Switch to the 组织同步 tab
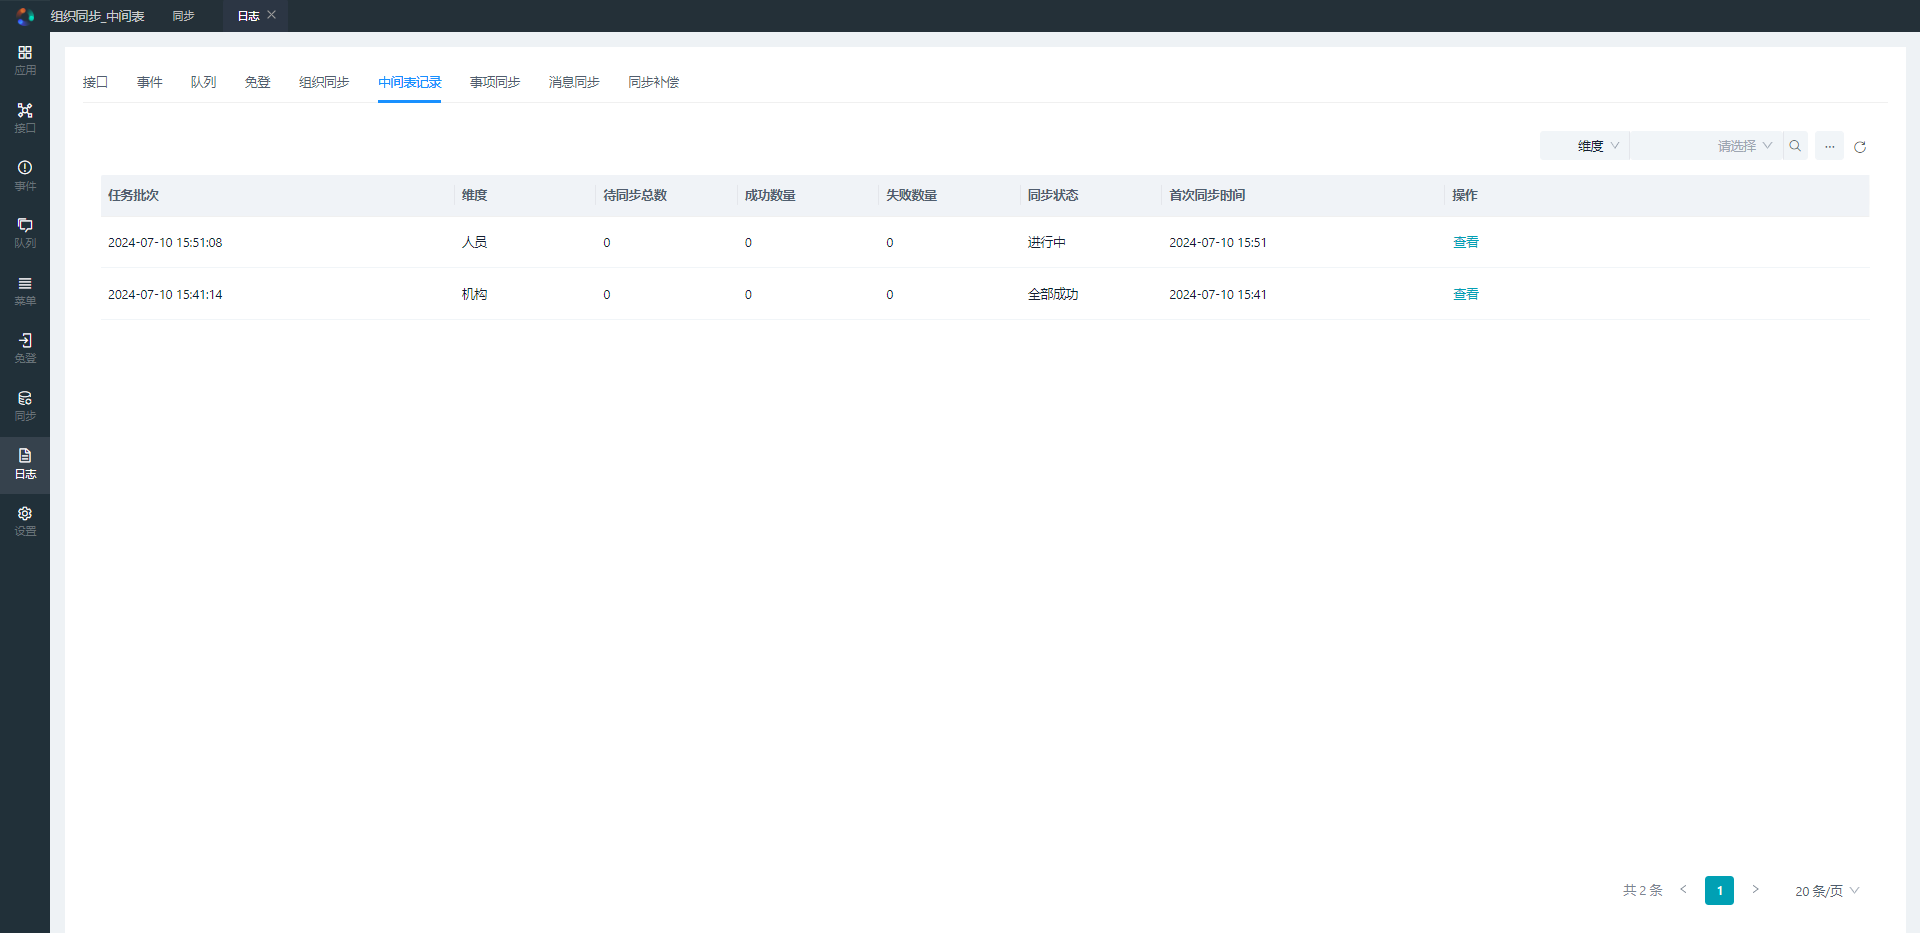 [324, 82]
